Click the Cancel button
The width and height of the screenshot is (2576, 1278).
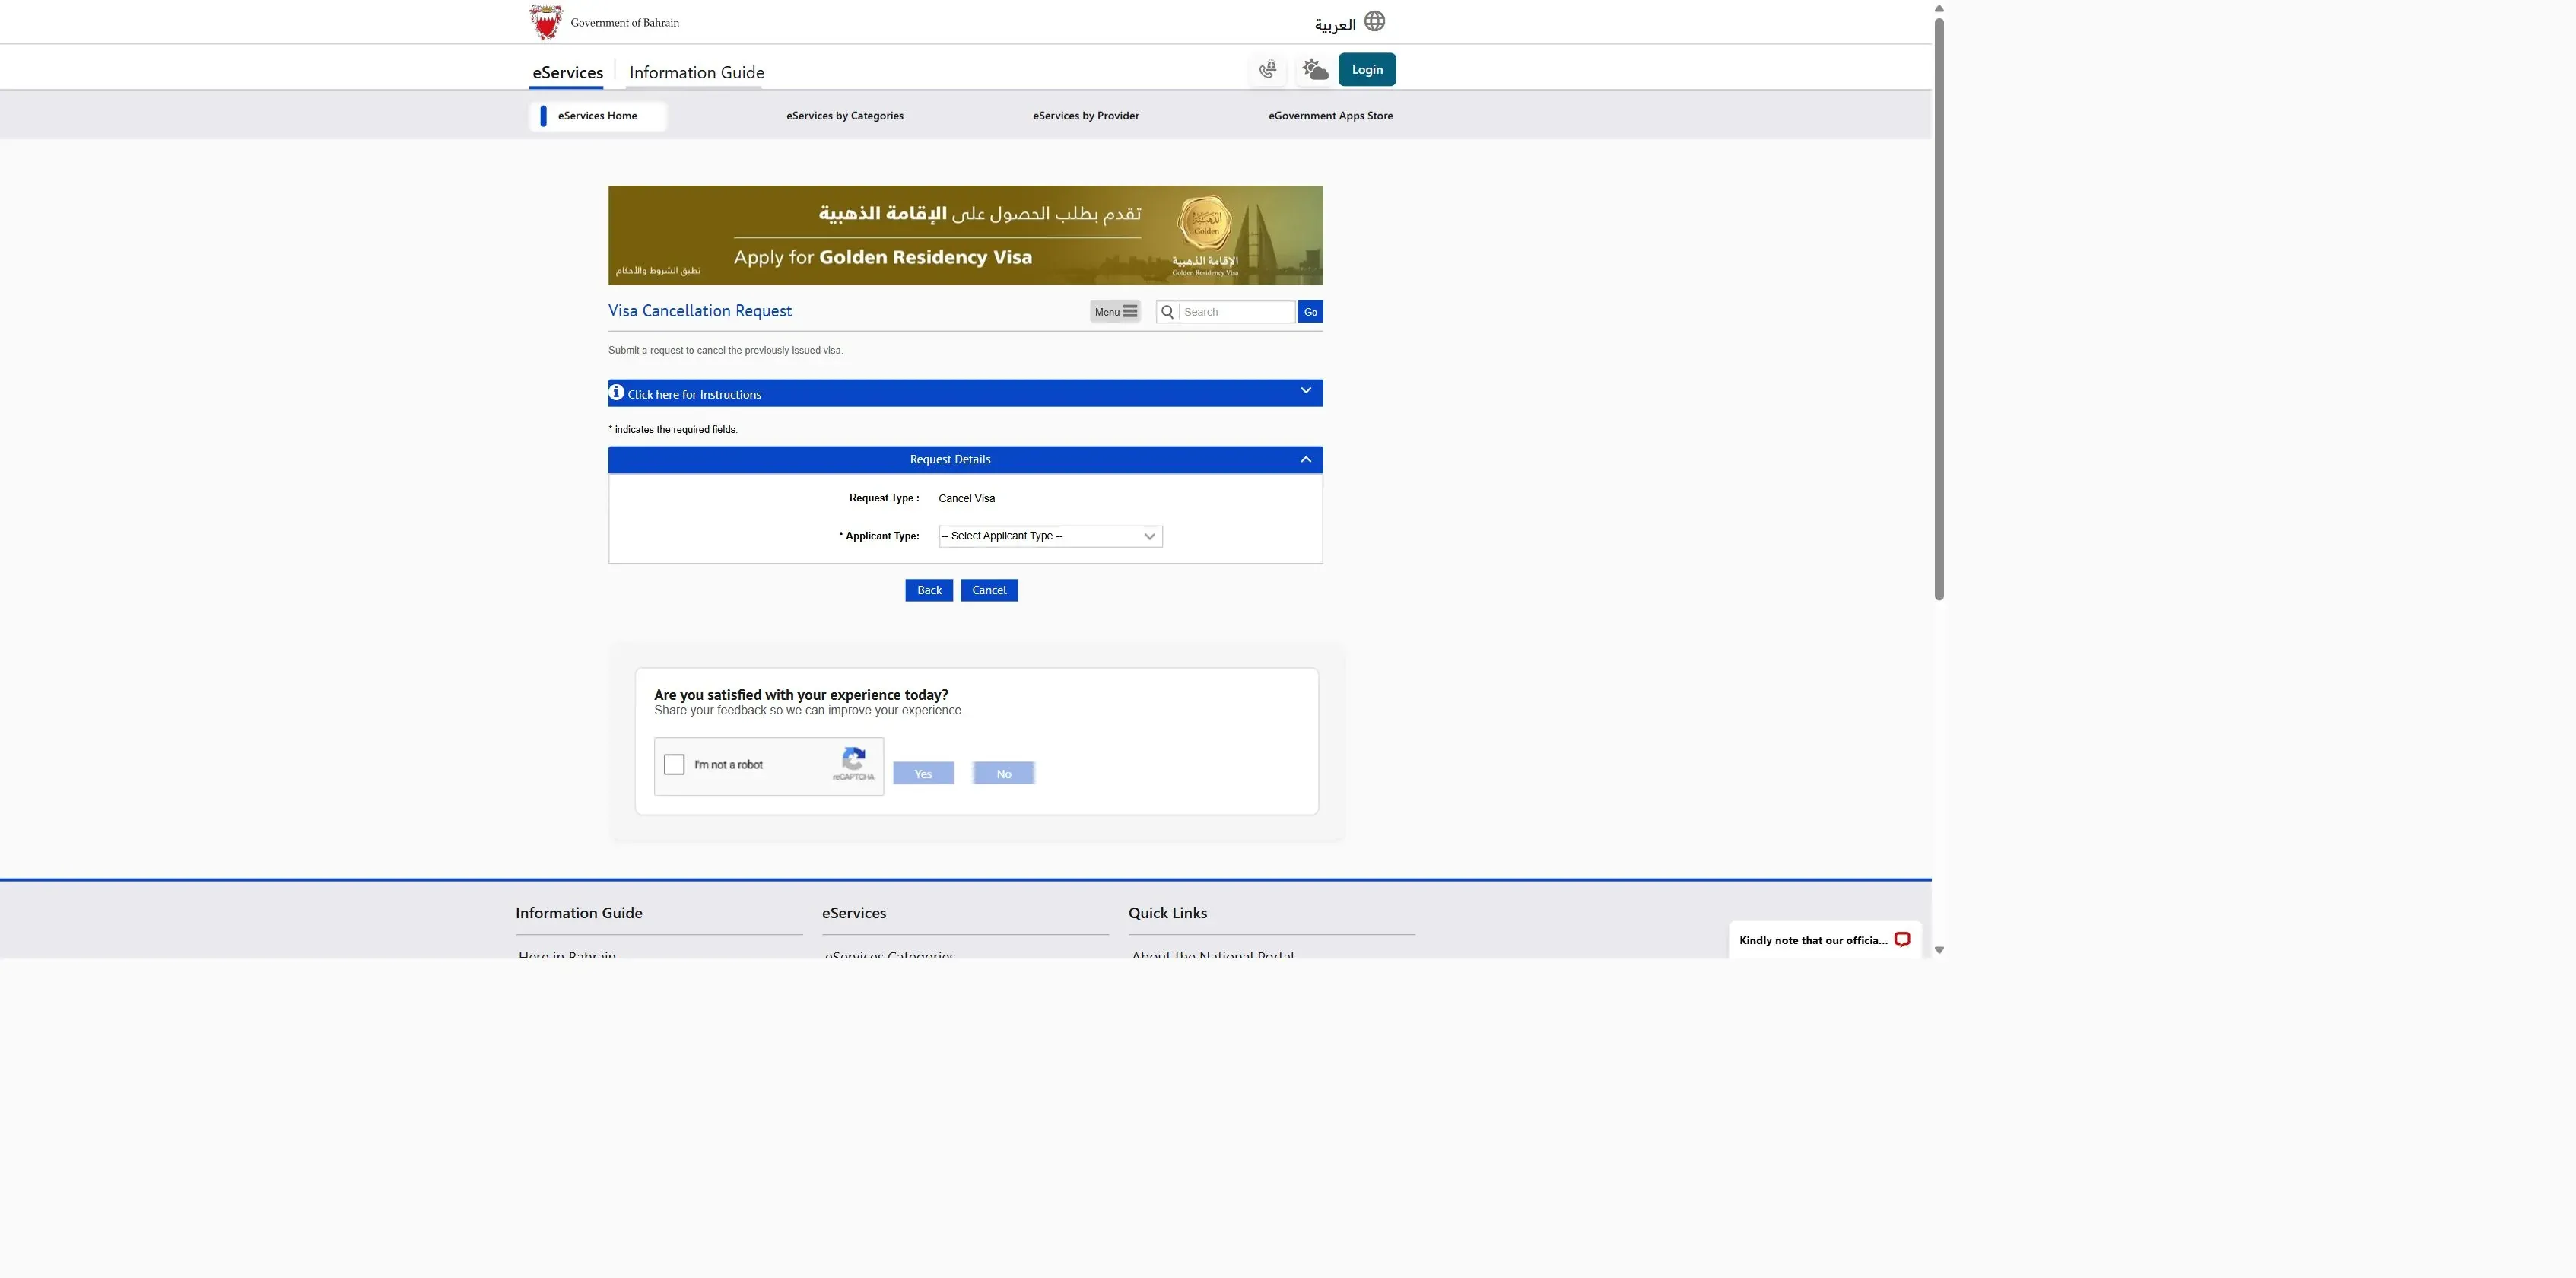(x=989, y=590)
